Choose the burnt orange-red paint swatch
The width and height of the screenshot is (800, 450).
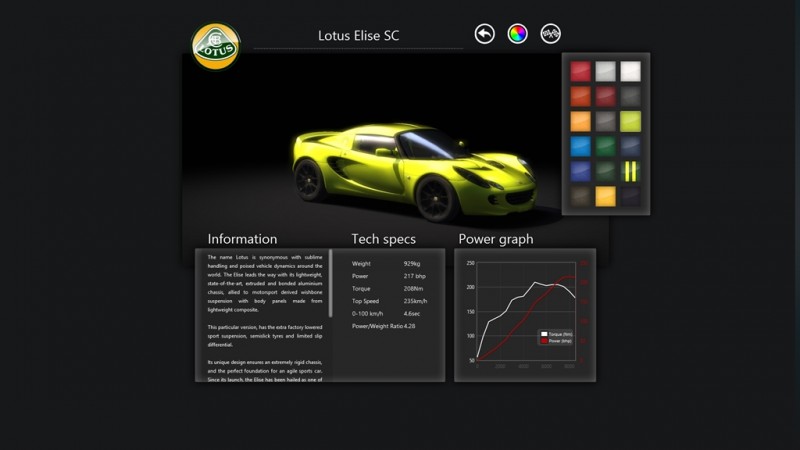(x=581, y=96)
